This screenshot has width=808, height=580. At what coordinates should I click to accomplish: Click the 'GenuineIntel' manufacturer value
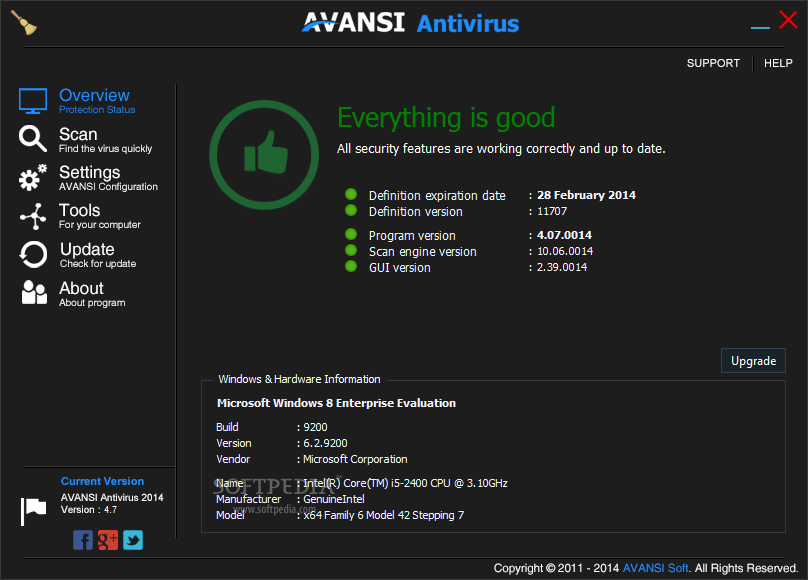pyautogui.click(x=333, y=499)
